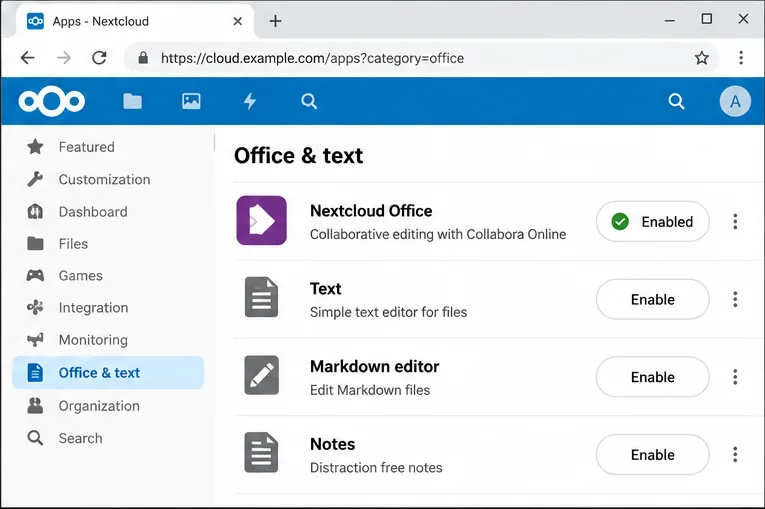This screenshot has width=765, height=509.
Task: Select the Search category in sidebar
Action: [108, 438]
